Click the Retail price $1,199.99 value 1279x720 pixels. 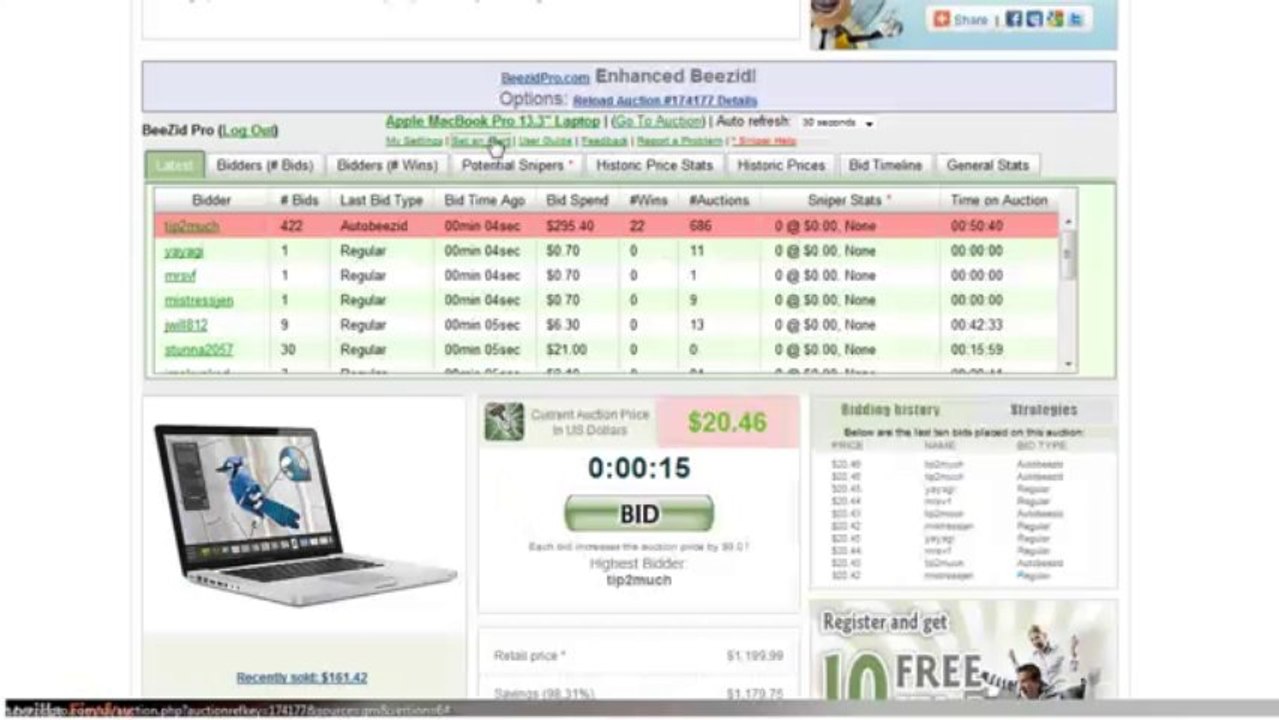point(755,656)
